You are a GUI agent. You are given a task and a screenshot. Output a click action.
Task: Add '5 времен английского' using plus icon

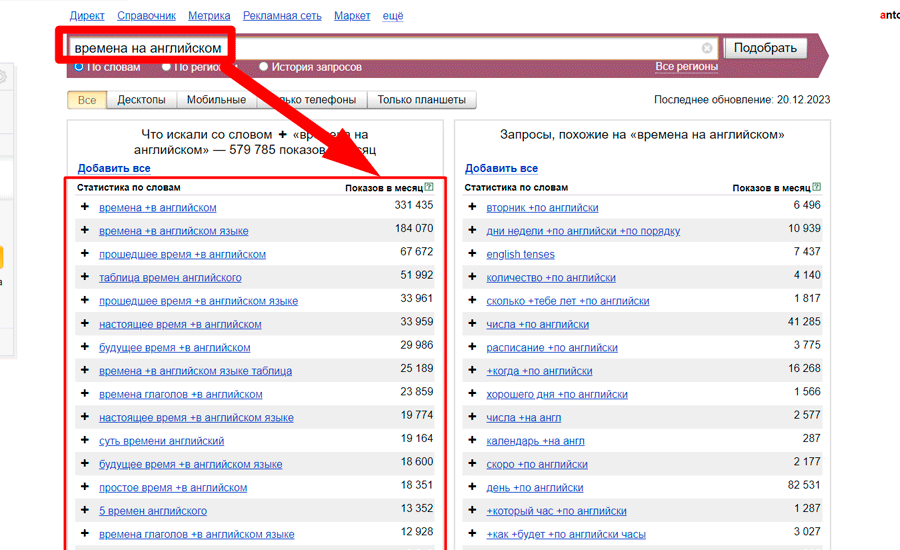(x=85, y=510)
